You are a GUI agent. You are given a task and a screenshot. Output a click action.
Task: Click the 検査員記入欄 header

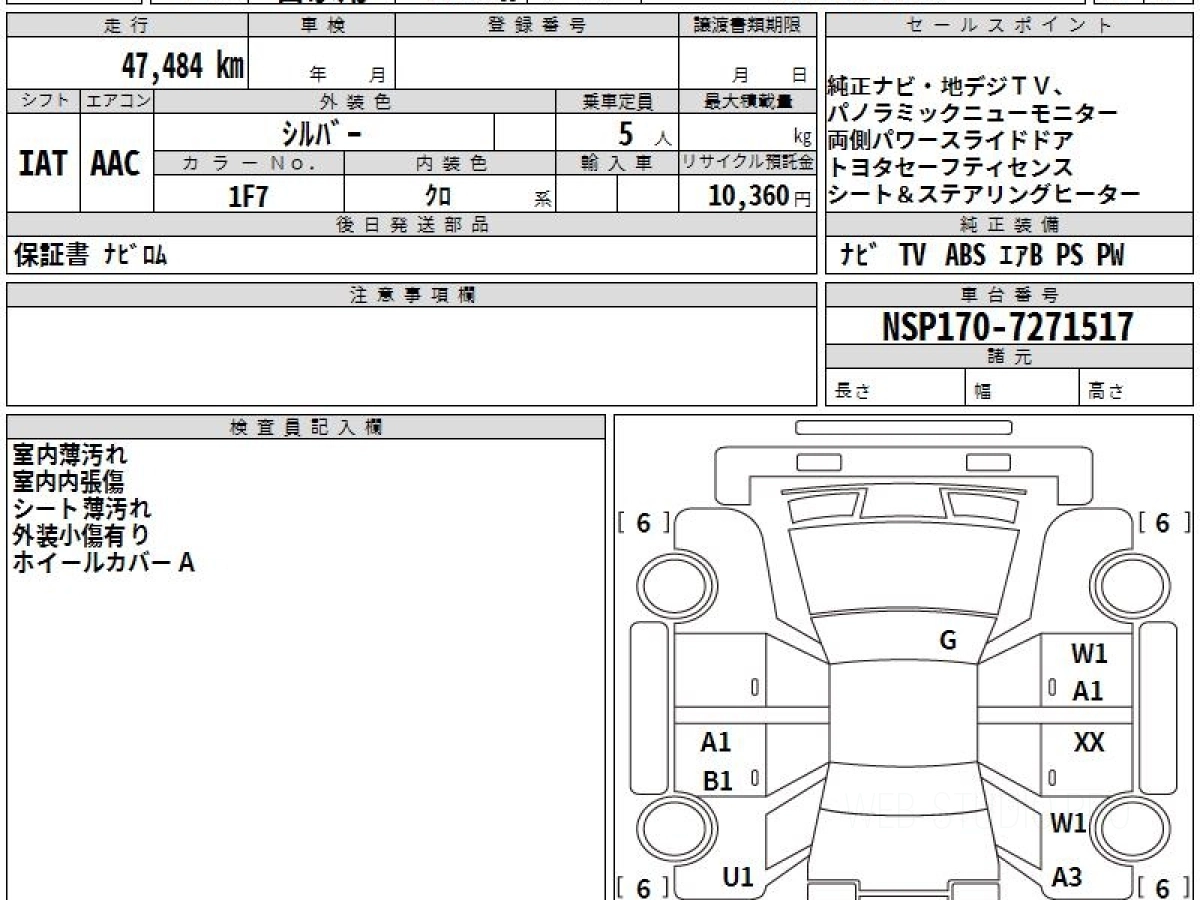tap(306, 427)
